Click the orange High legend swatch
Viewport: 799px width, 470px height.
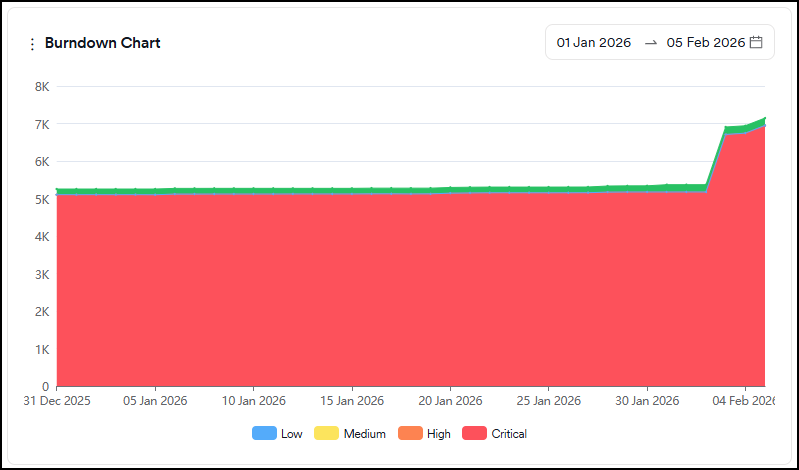coord(411,434)
